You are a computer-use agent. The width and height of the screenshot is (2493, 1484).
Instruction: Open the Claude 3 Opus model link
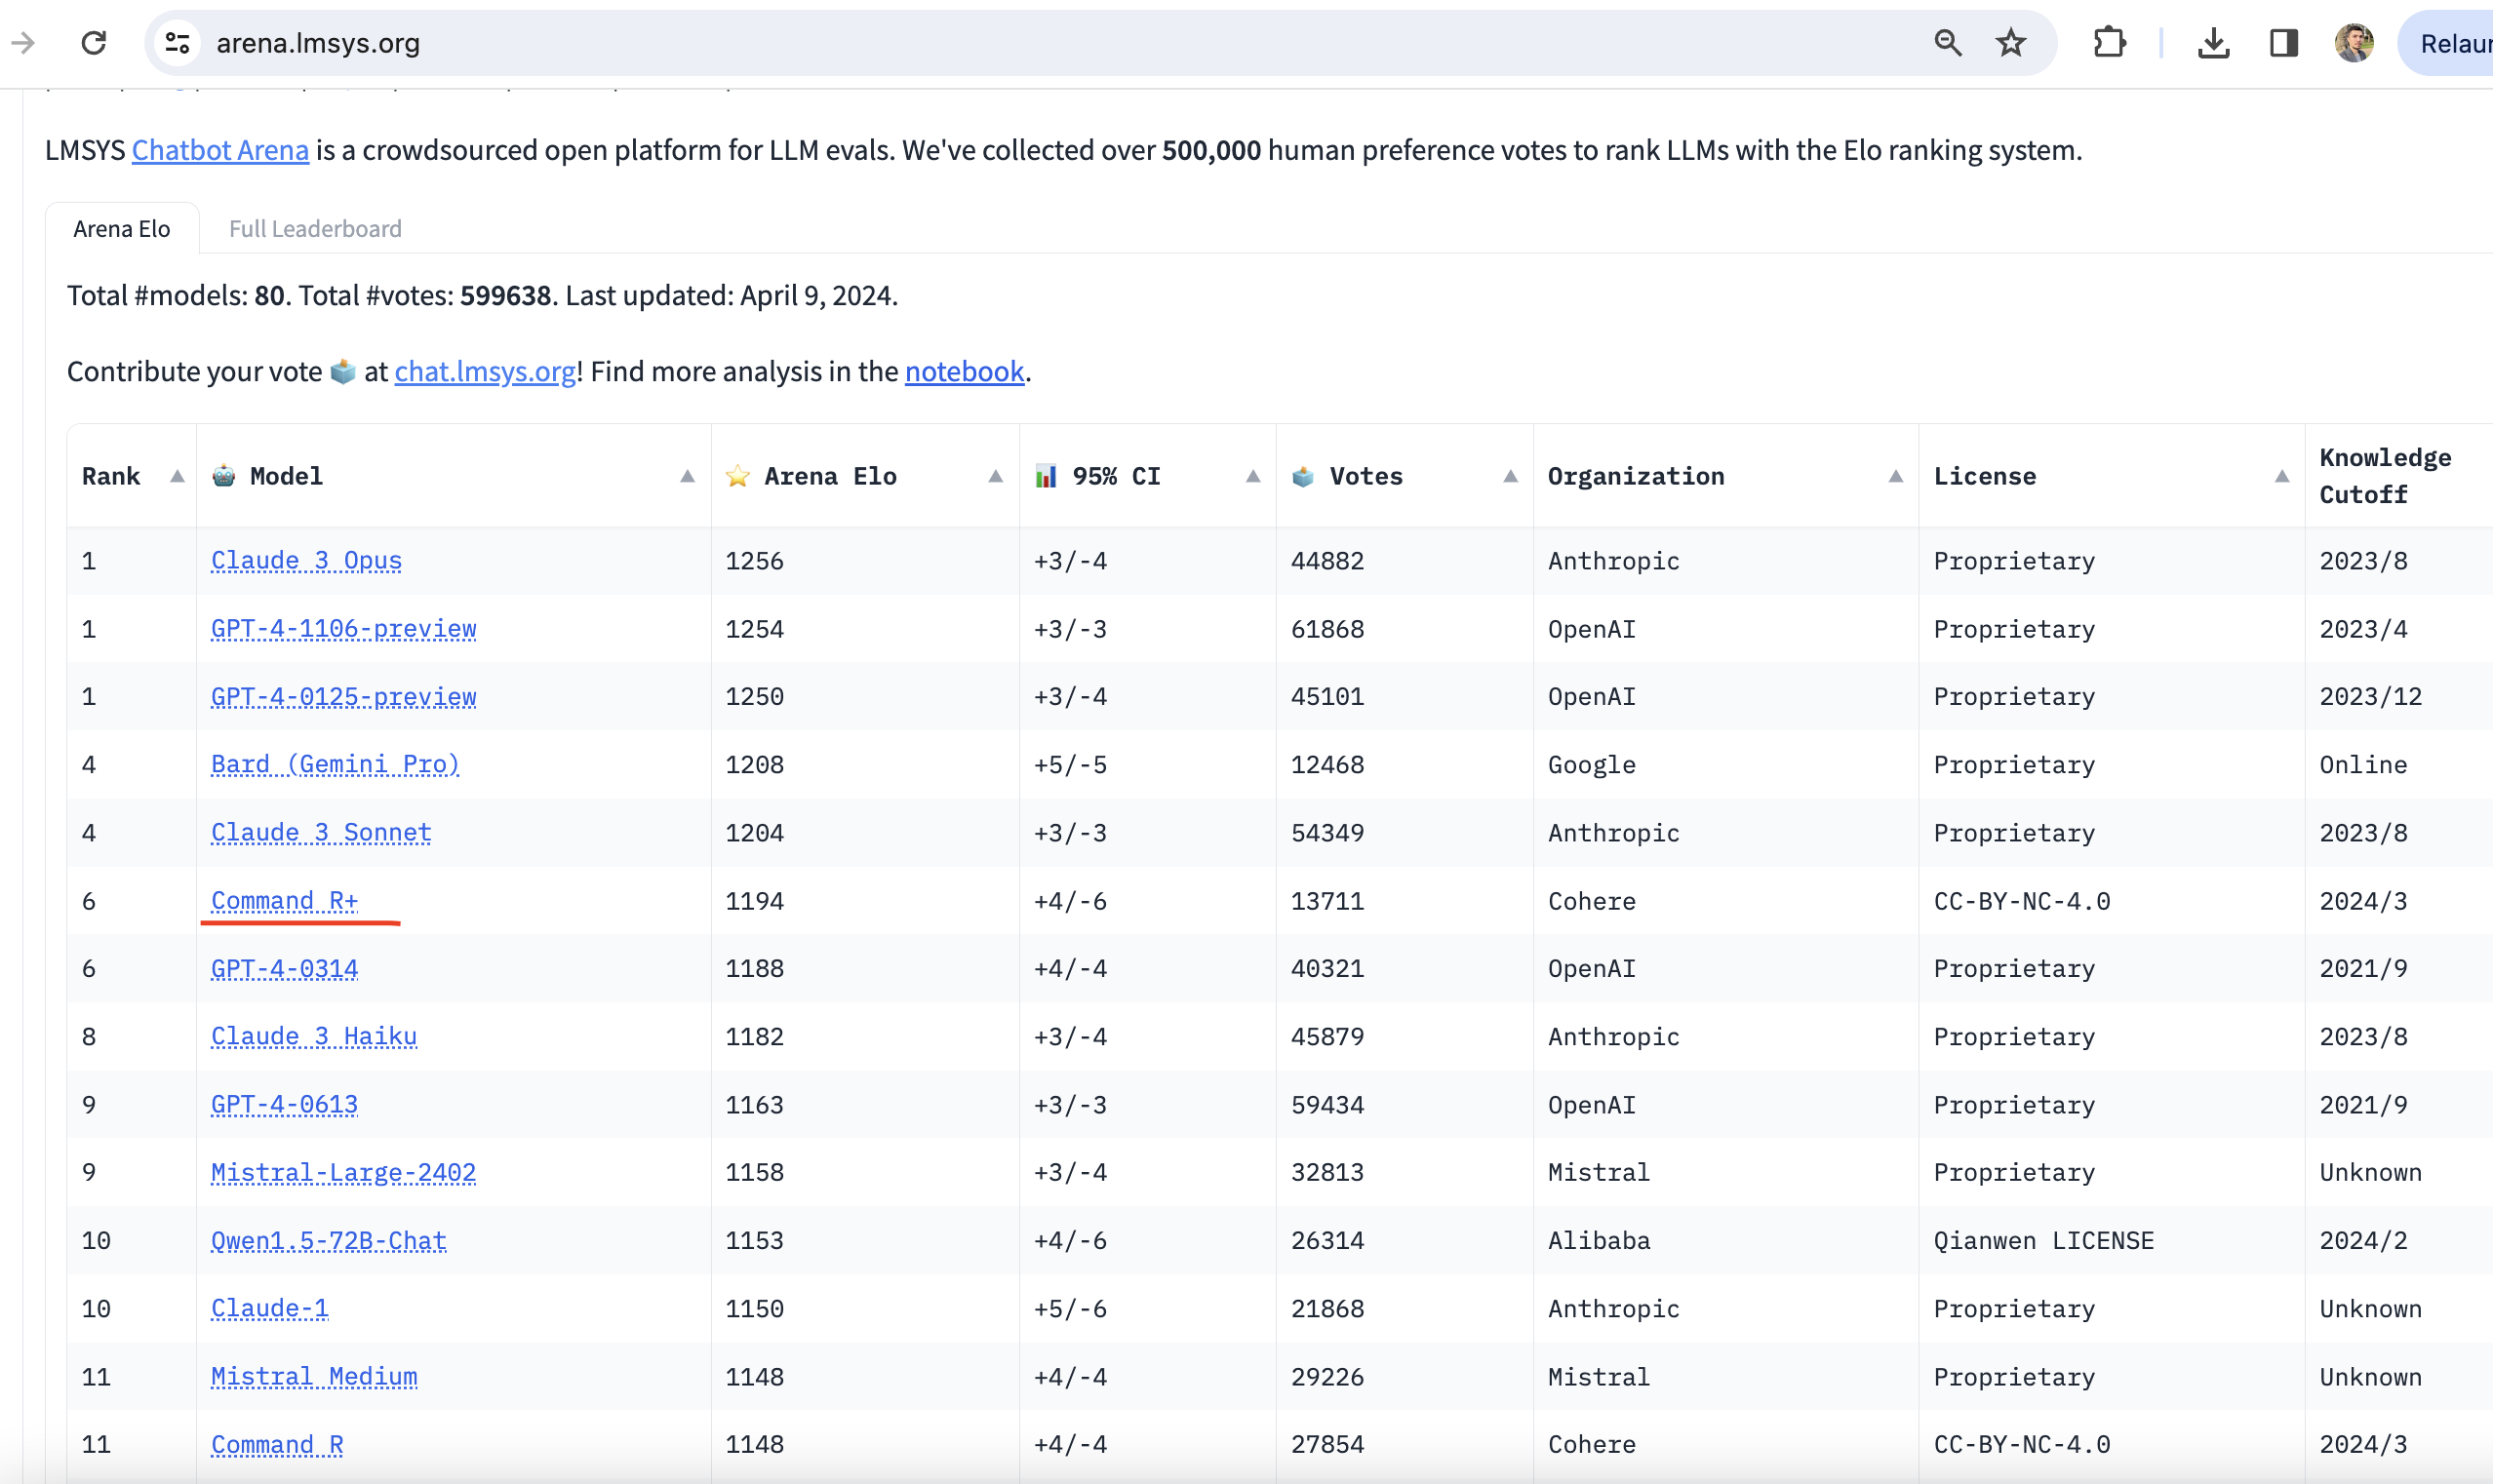(306, 561)
